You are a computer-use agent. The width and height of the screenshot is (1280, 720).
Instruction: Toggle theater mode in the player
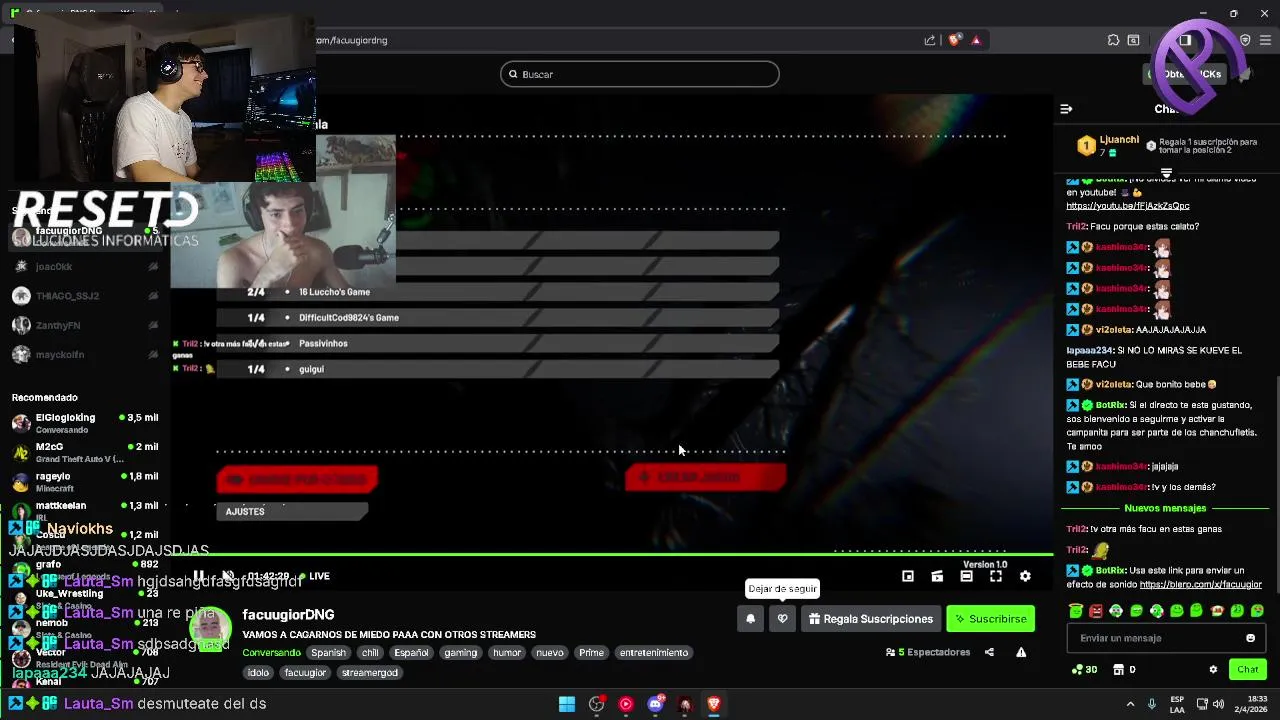pos(966,576)
